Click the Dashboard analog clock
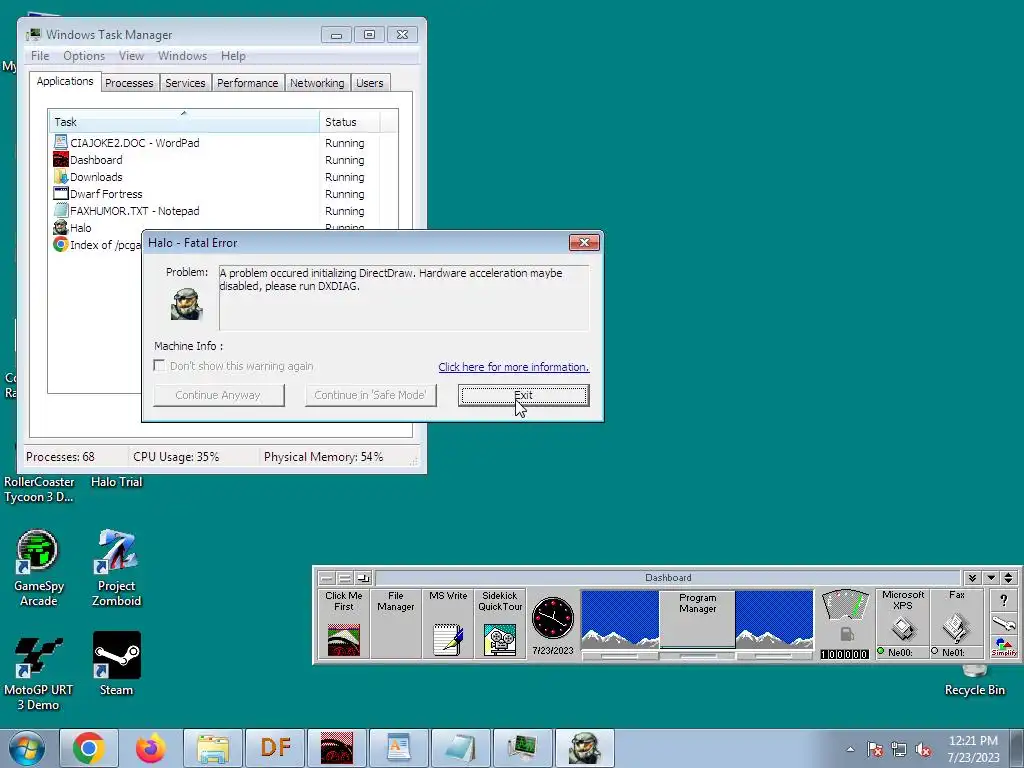 coord(553,617)
